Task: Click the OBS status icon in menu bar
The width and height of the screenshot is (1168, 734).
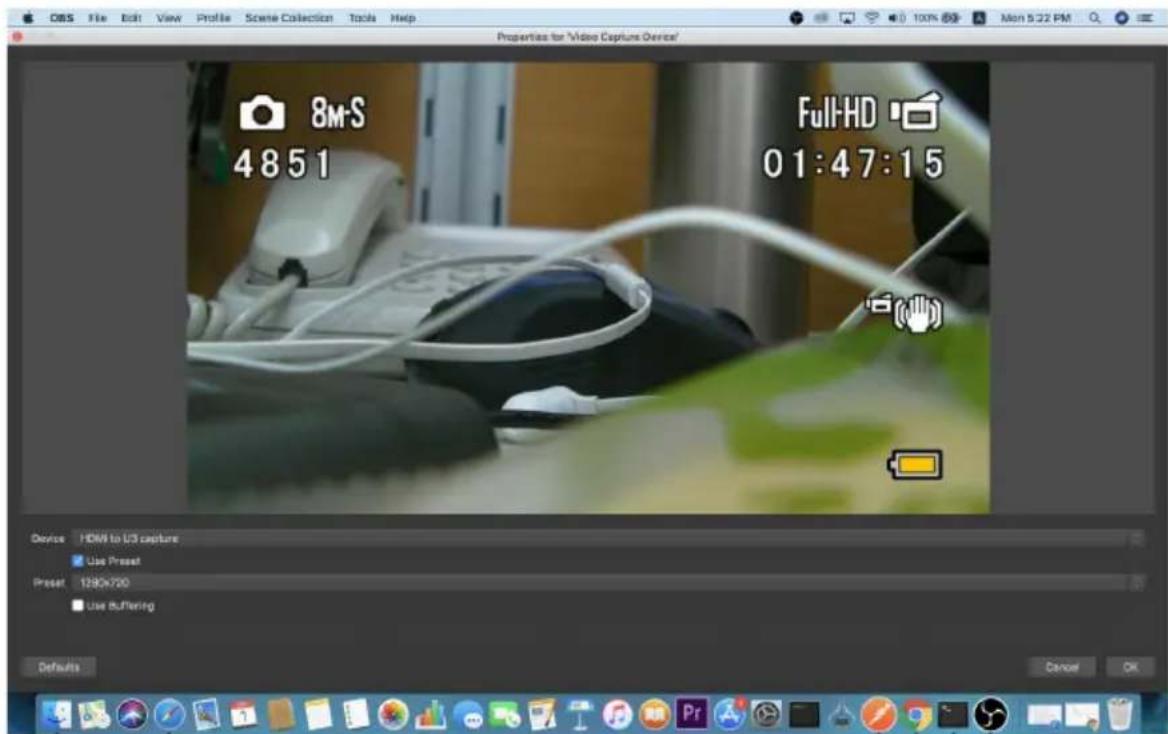Action: tap(796, 18)
